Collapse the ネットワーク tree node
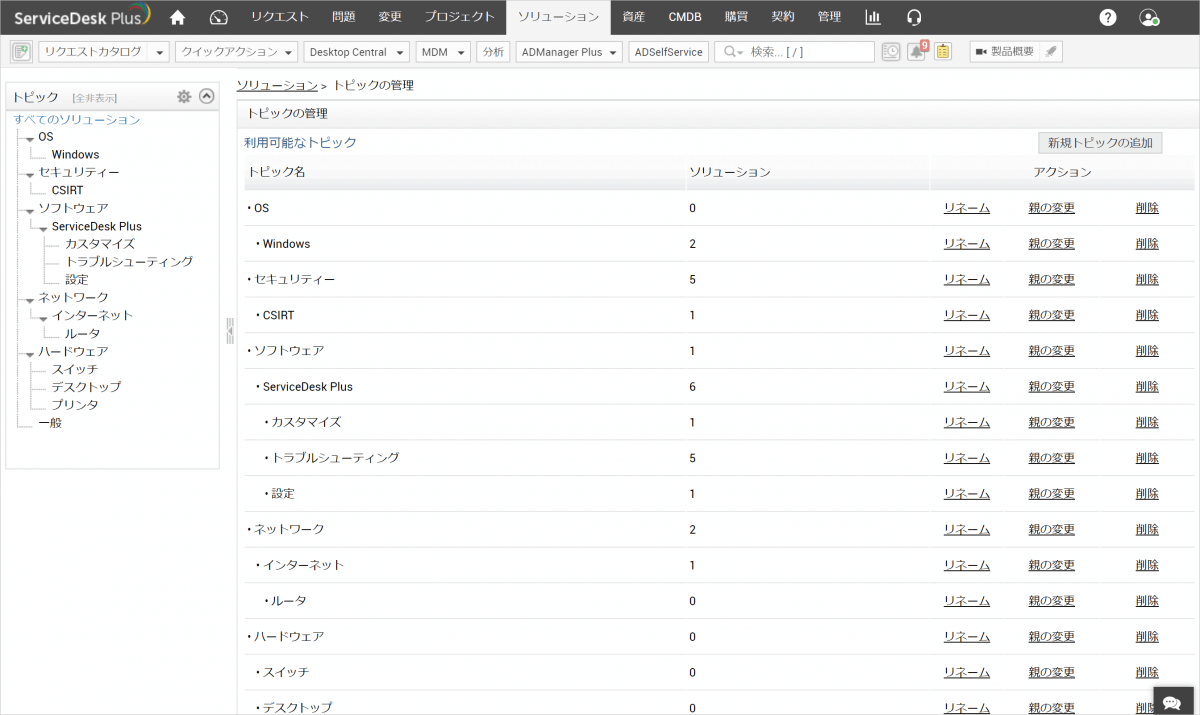Viewport: 1200px width, 715px height. [x=30, y=299]
